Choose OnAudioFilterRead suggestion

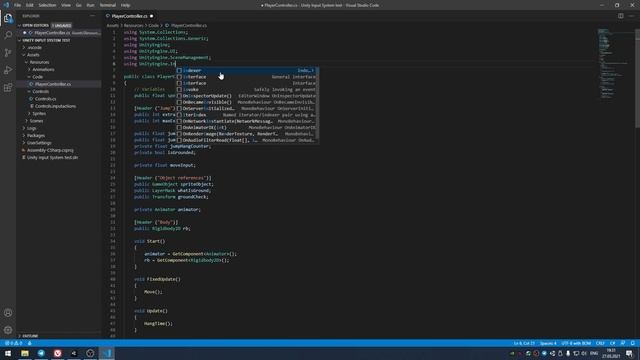tap(247, 140)
